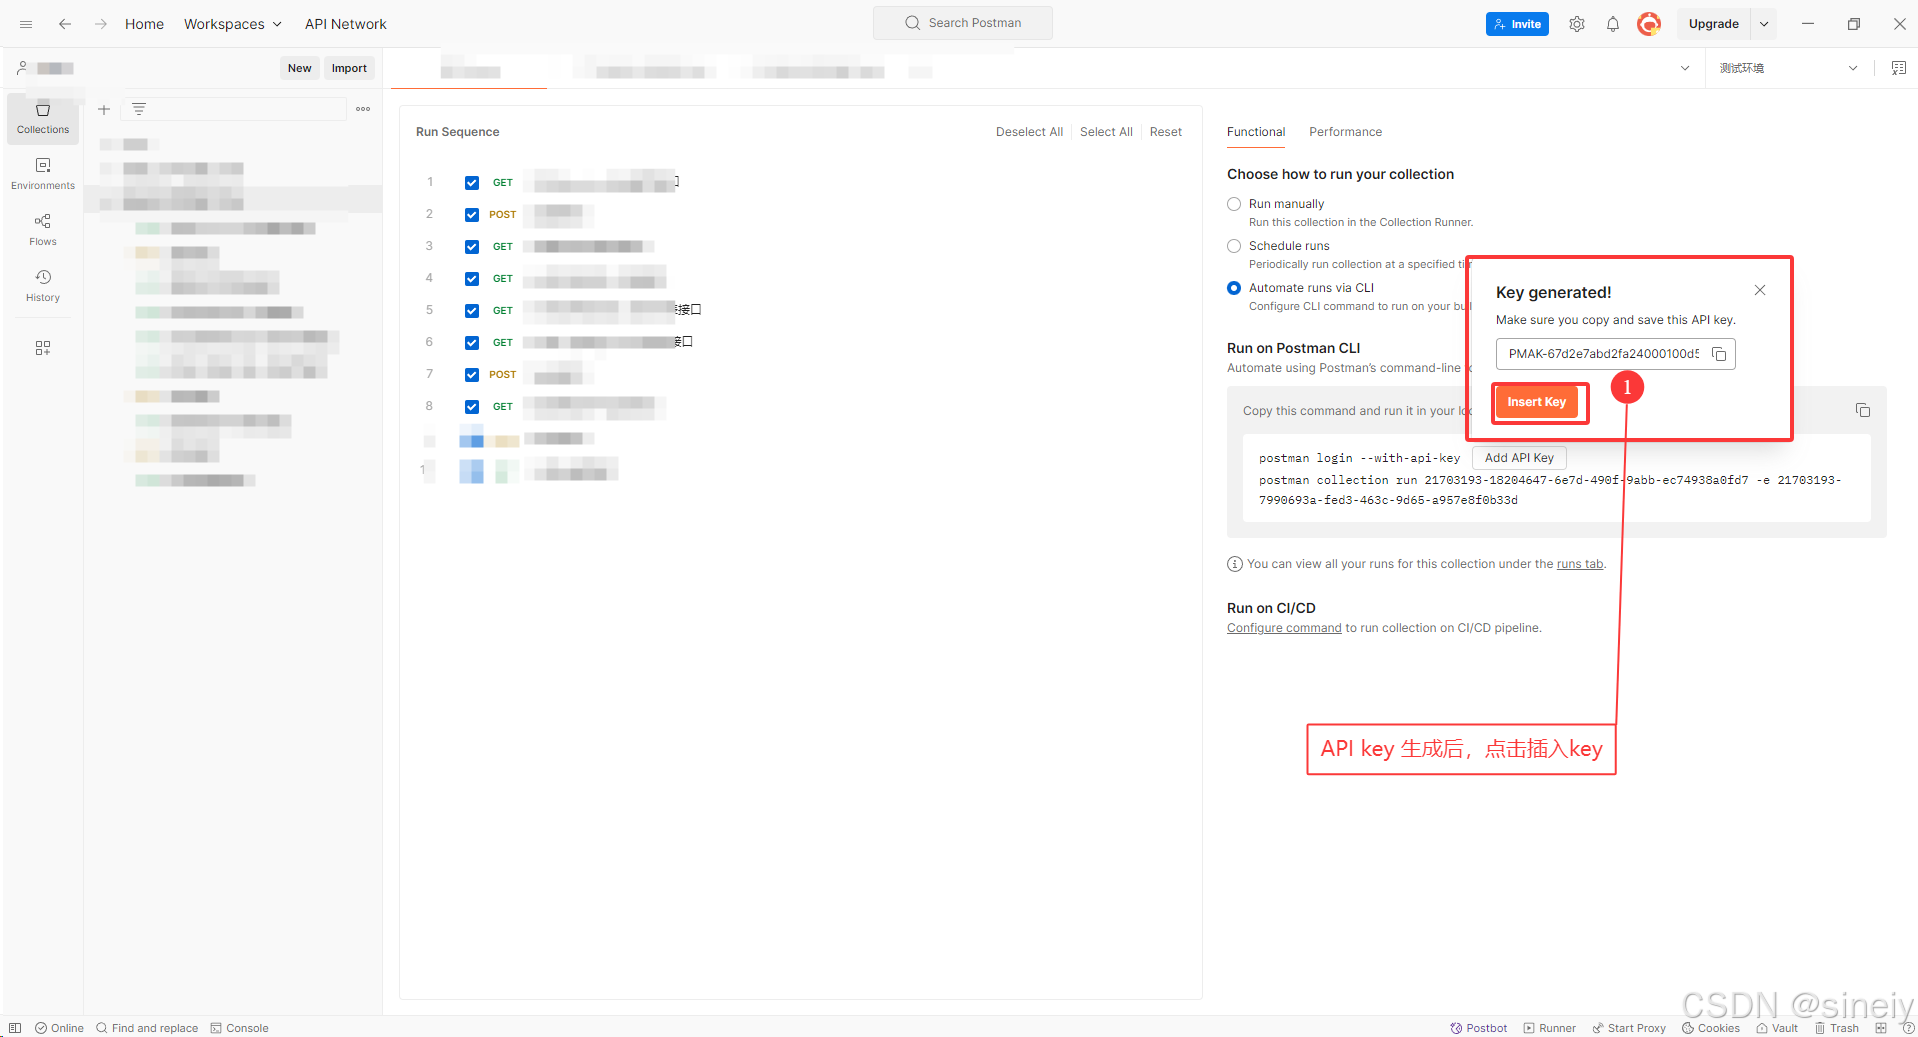The width and height of the screenshot is (1918, 1037).
Task: Open Find and replace
Action: click(x=147, y=1028)
